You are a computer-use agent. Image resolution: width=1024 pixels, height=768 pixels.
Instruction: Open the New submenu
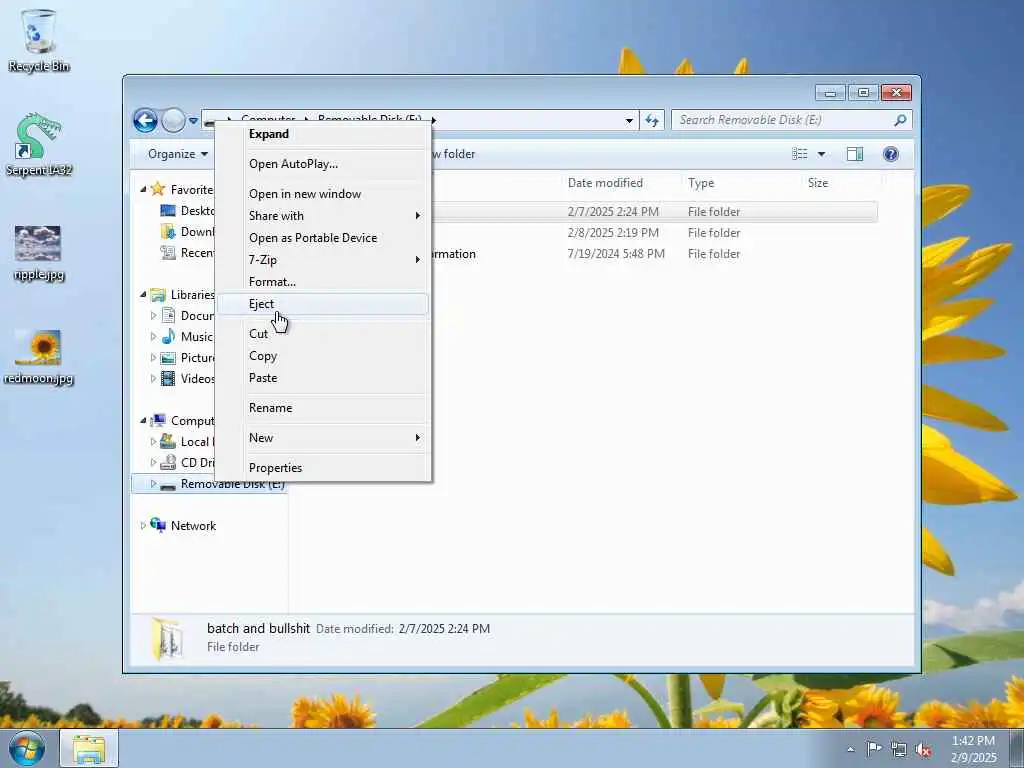(x=323, y=438)
